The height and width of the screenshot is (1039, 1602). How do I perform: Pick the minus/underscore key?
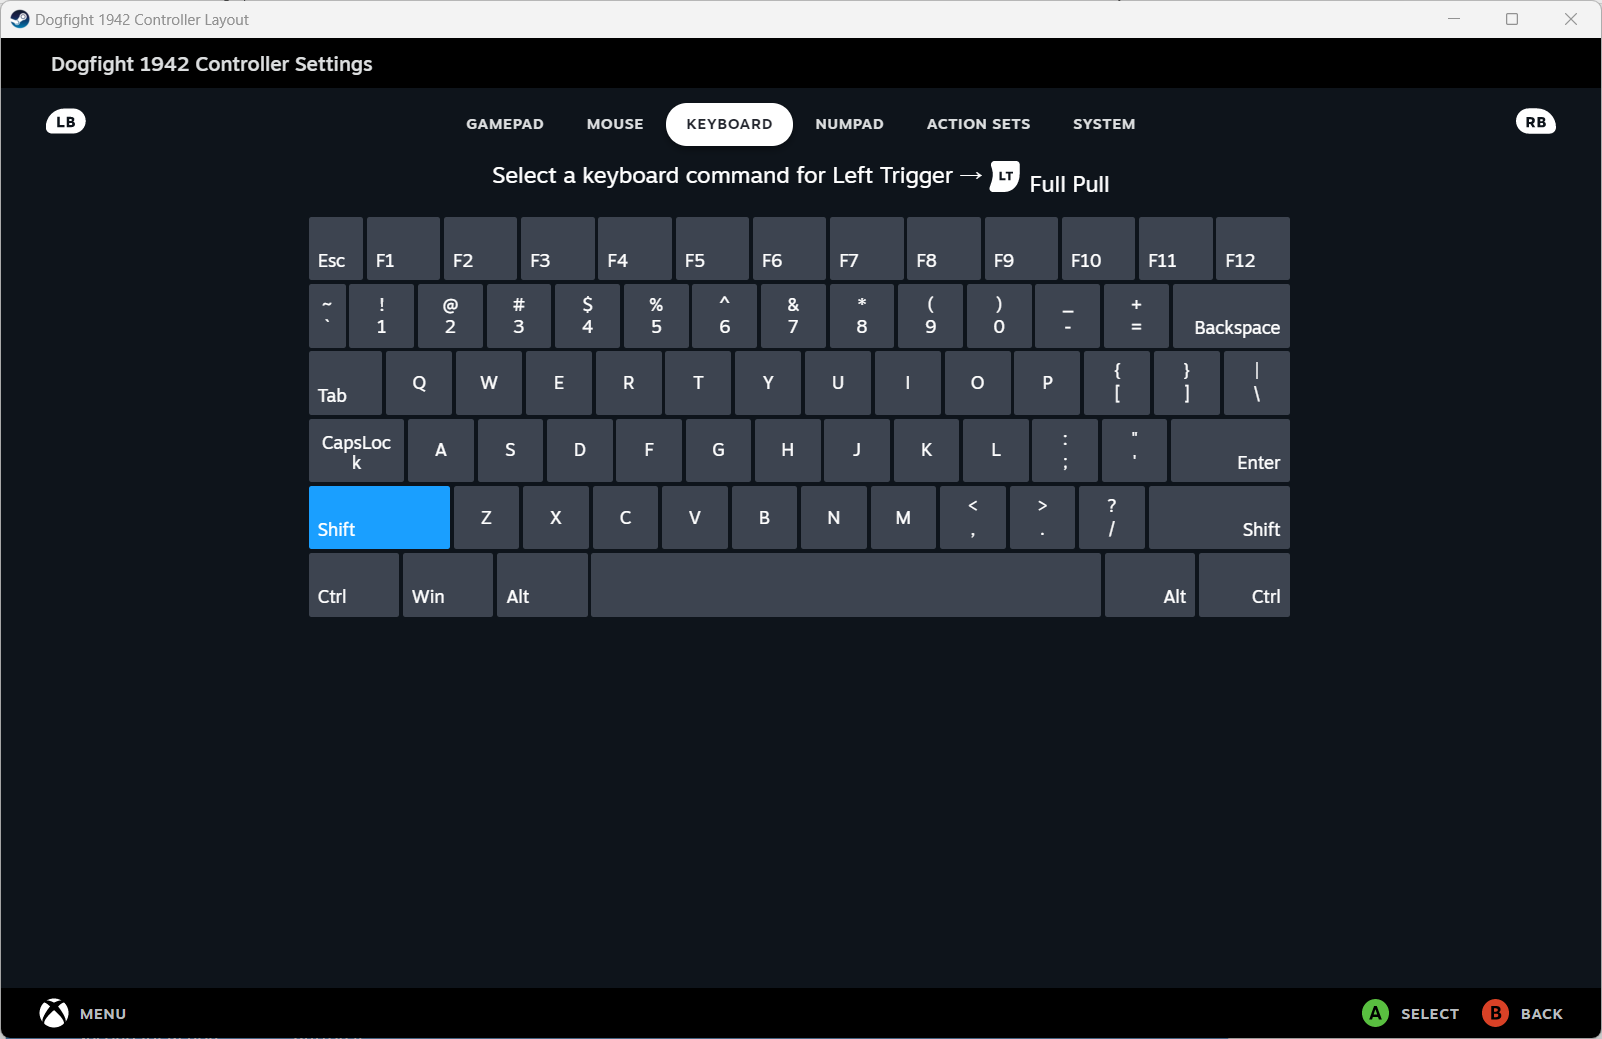click(x=1068, y=316)
